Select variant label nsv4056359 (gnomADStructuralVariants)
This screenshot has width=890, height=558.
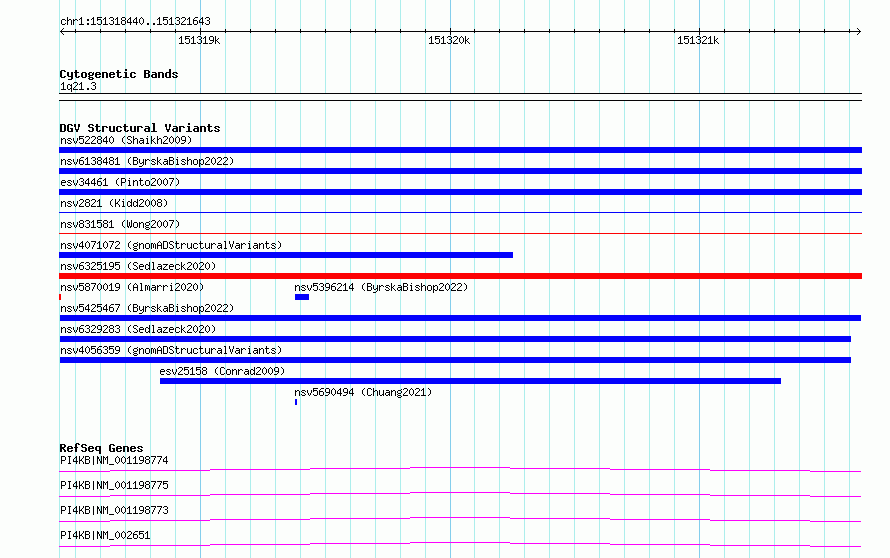coord(171,350)
